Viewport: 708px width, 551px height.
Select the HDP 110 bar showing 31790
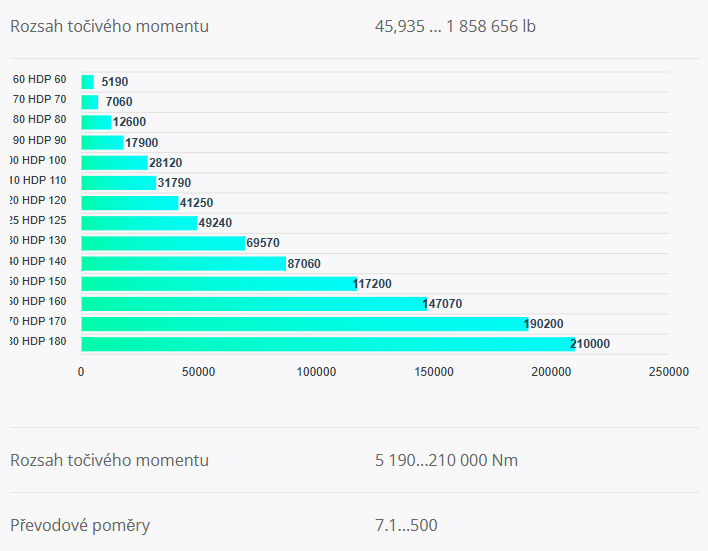pyautogui.click(x=119, y=182)
